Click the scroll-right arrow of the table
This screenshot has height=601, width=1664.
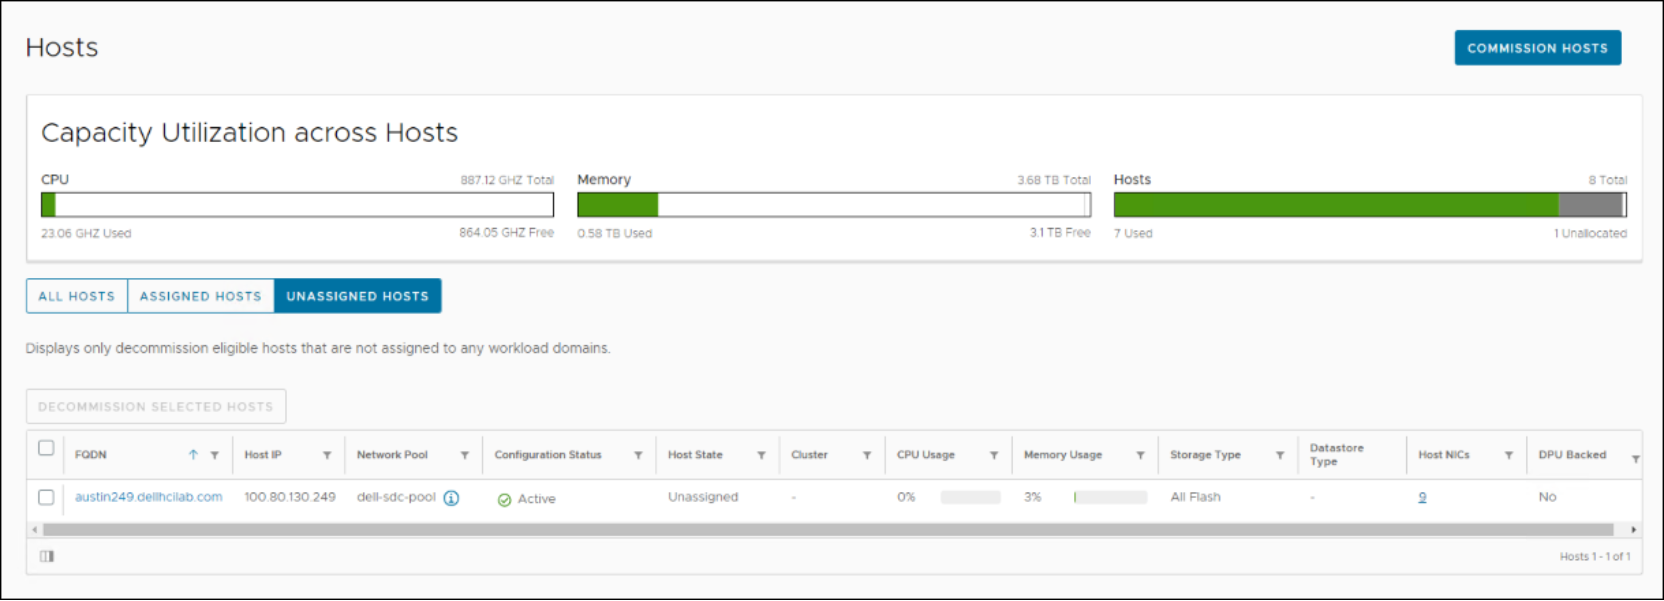(x=1633, y=530)
